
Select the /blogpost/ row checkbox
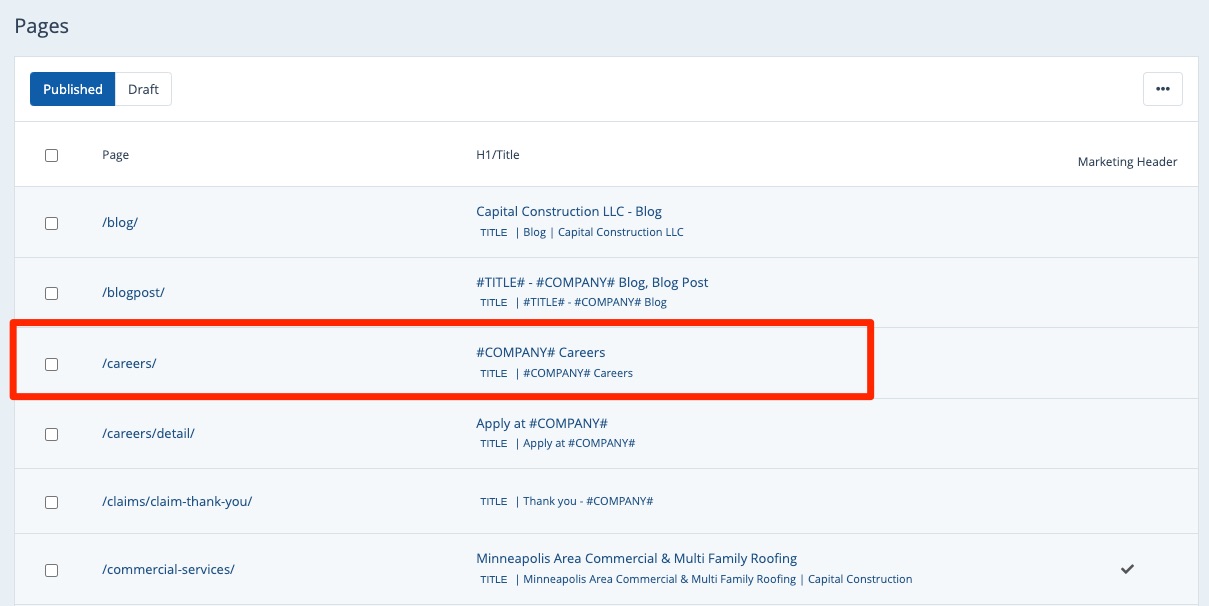(52, 293)
